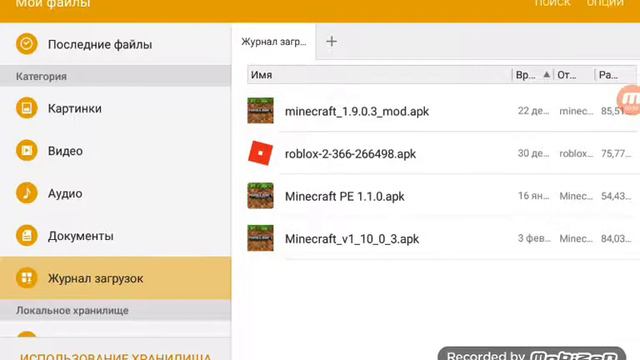Click the 54,43... size cell
Screen dimensions: 640x360
pyautogui.click(x=616, y=196)
